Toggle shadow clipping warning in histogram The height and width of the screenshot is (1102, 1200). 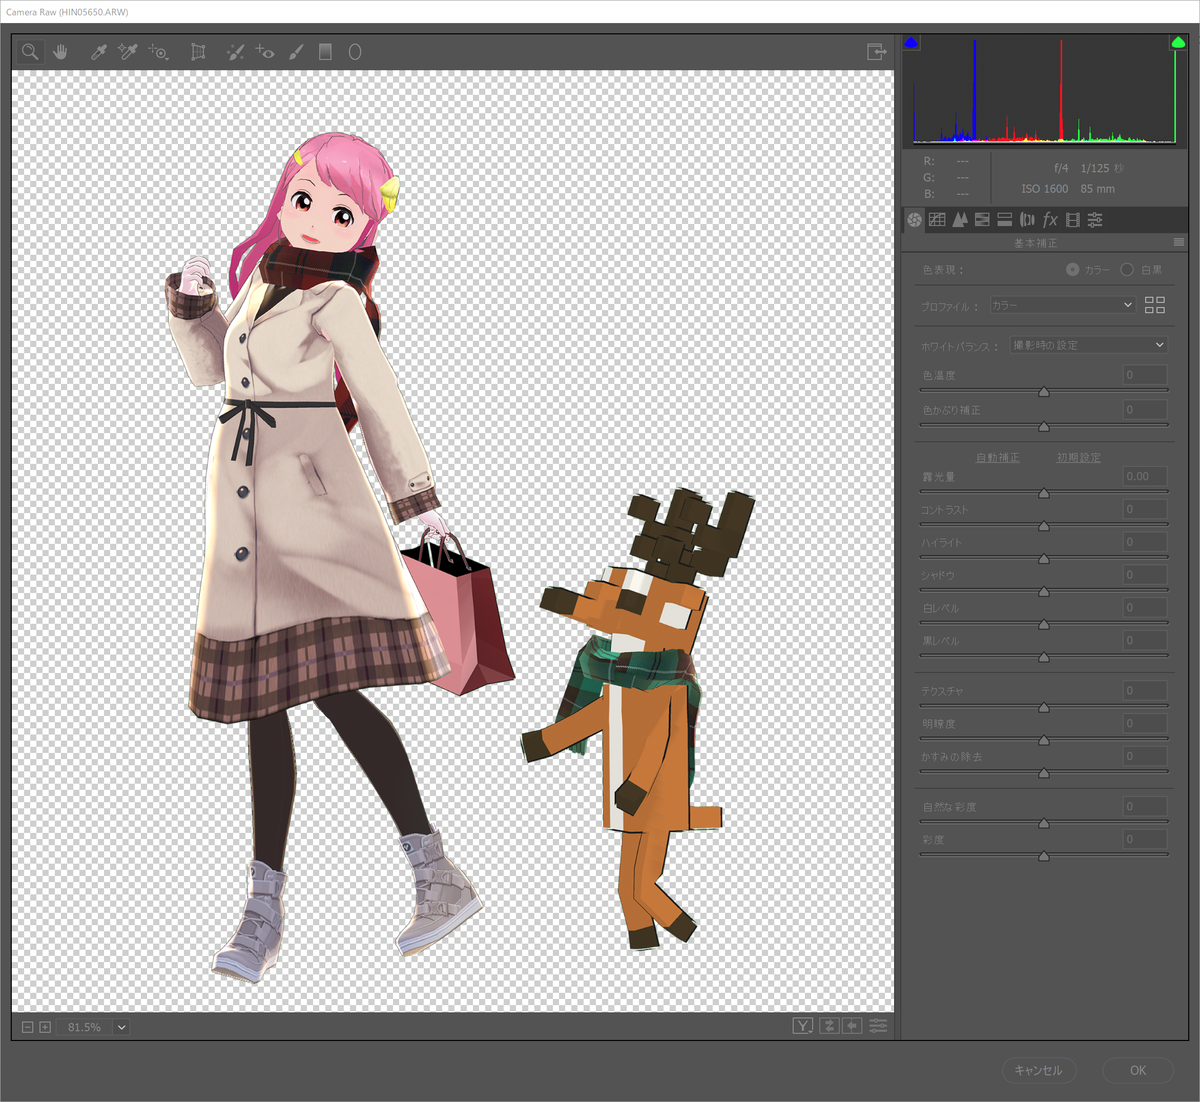pyautogui.click(x=910, y=43)
